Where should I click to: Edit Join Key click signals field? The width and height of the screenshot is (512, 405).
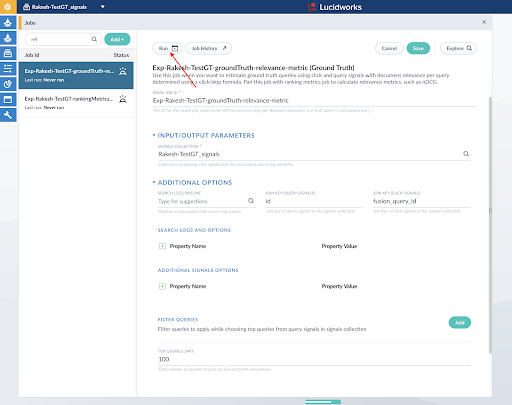422,201
